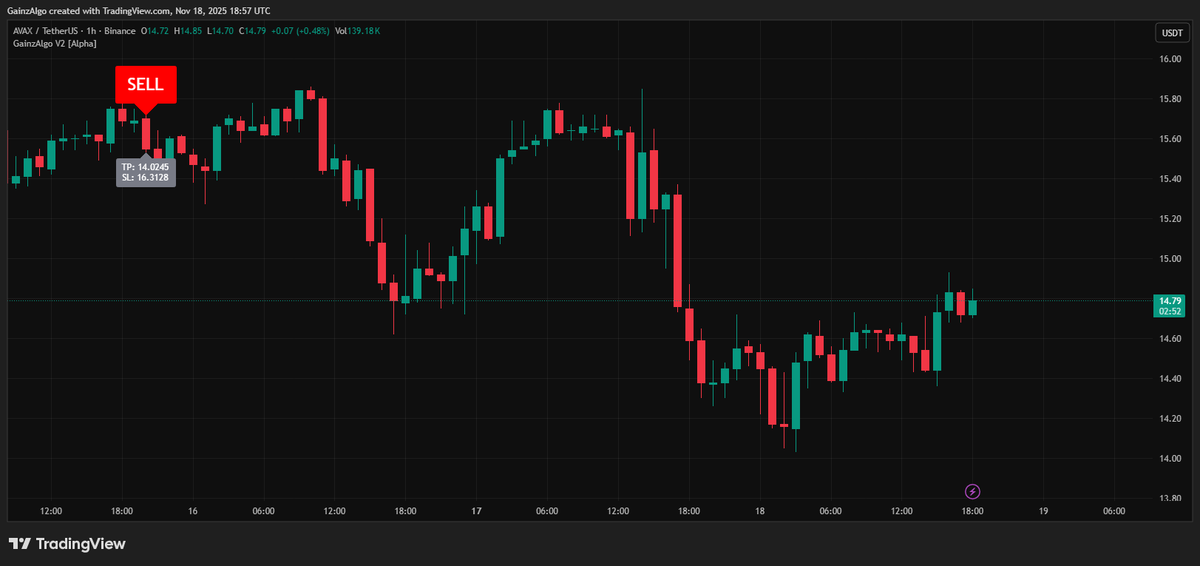Click the 02:52 candle countdown timer
Viewport: 1200px width, 566px height.
click(1171, 311)
